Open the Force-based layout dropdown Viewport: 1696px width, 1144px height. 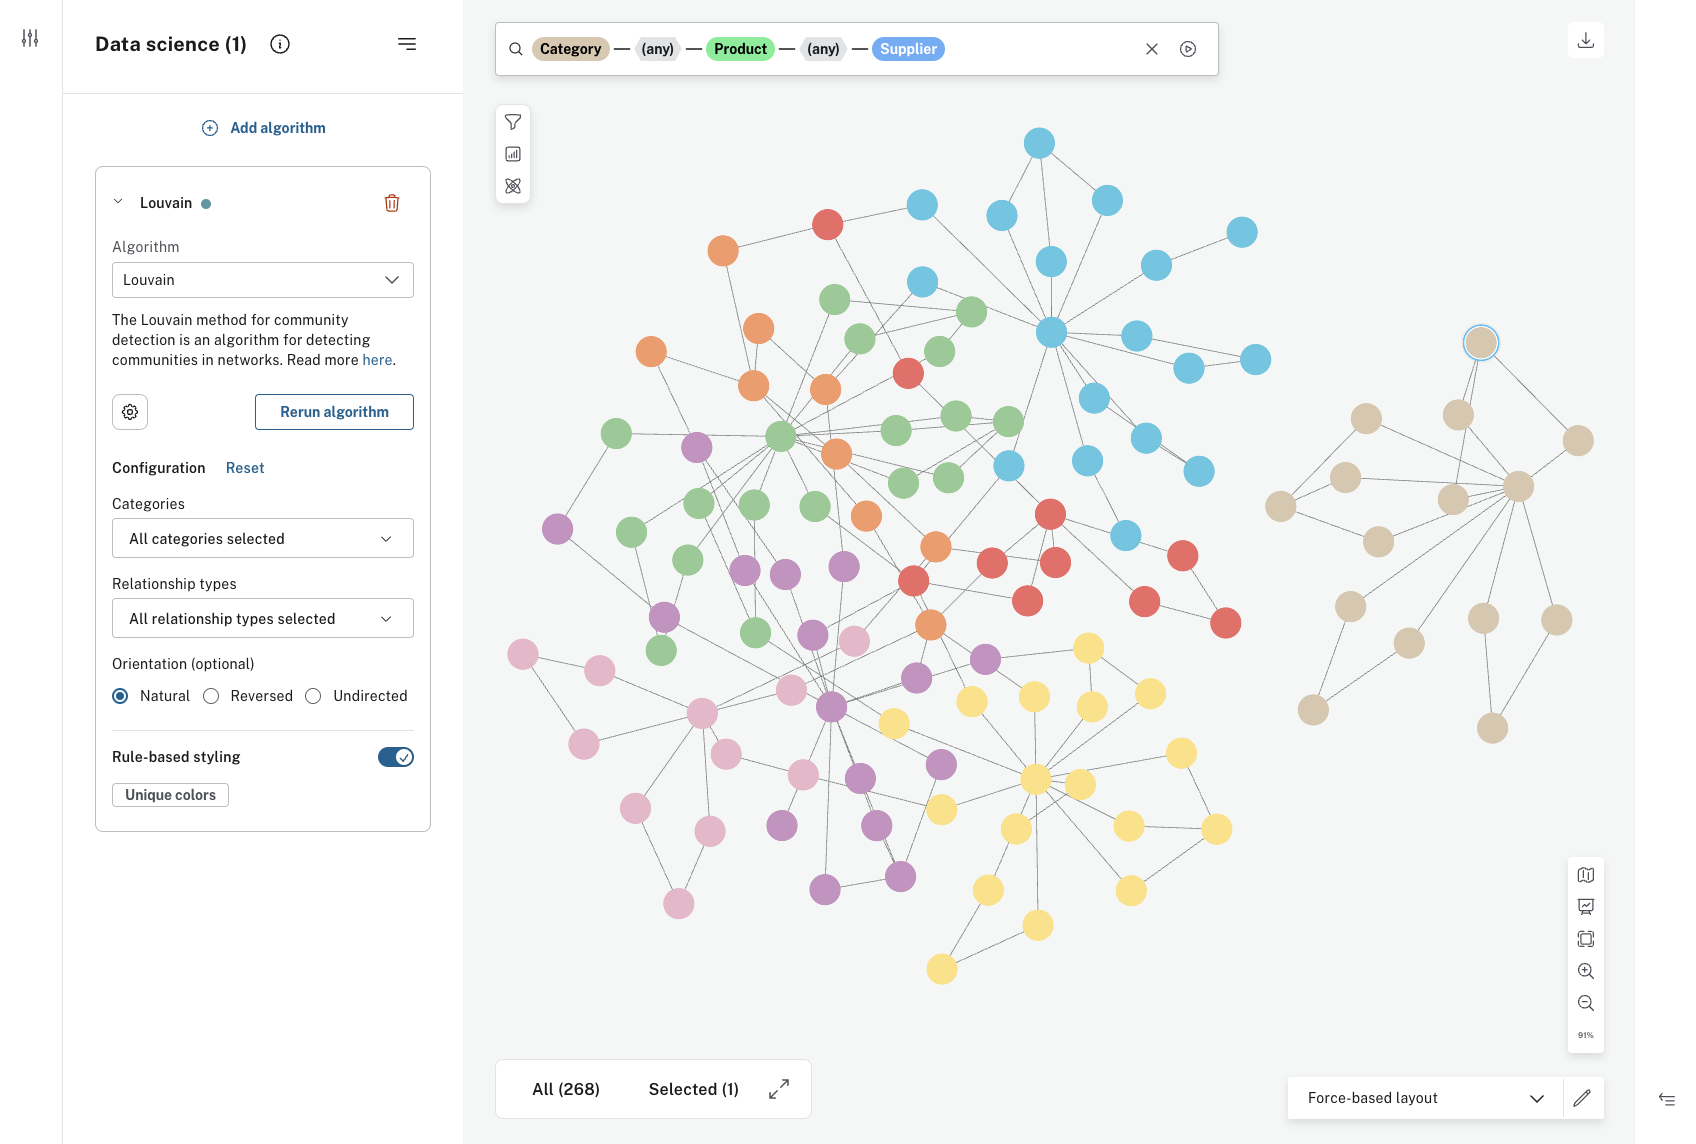pos(1424,1098)
